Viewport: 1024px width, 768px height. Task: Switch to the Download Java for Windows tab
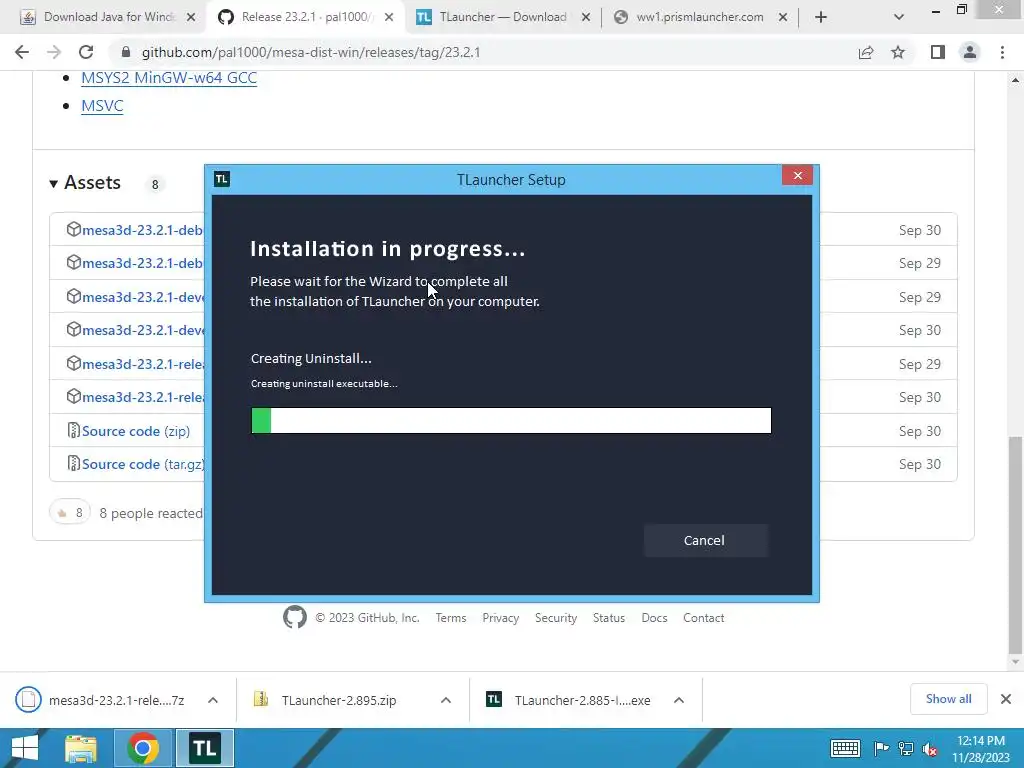[108, 17]
